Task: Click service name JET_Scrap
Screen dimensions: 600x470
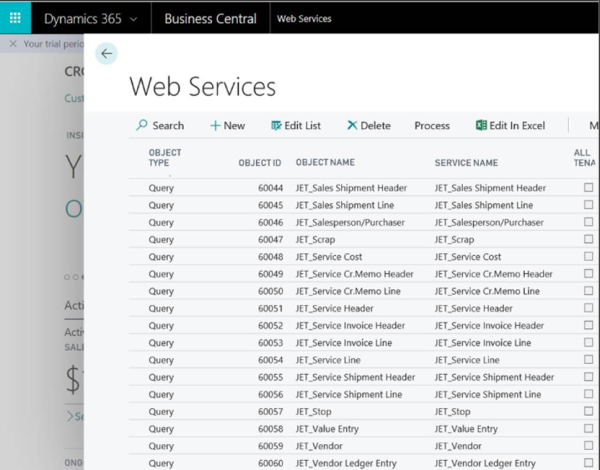Action: (x=454, y=240)
